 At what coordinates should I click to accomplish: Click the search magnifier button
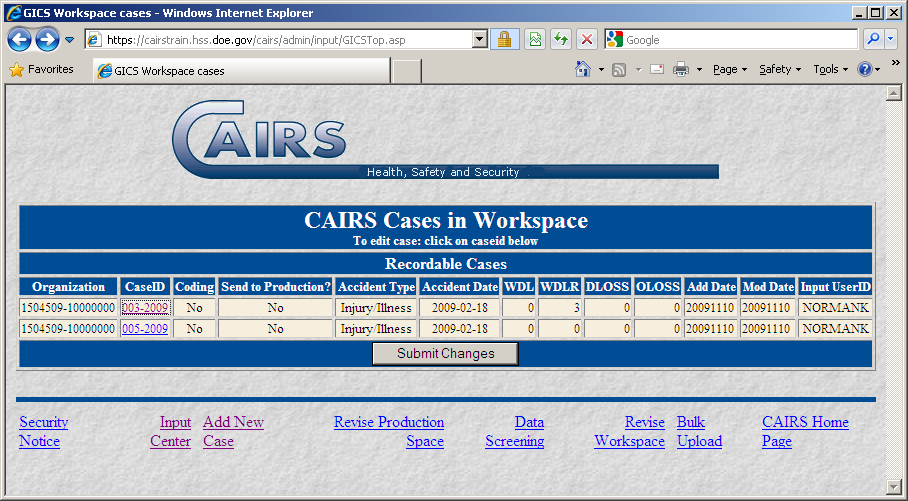873,39
